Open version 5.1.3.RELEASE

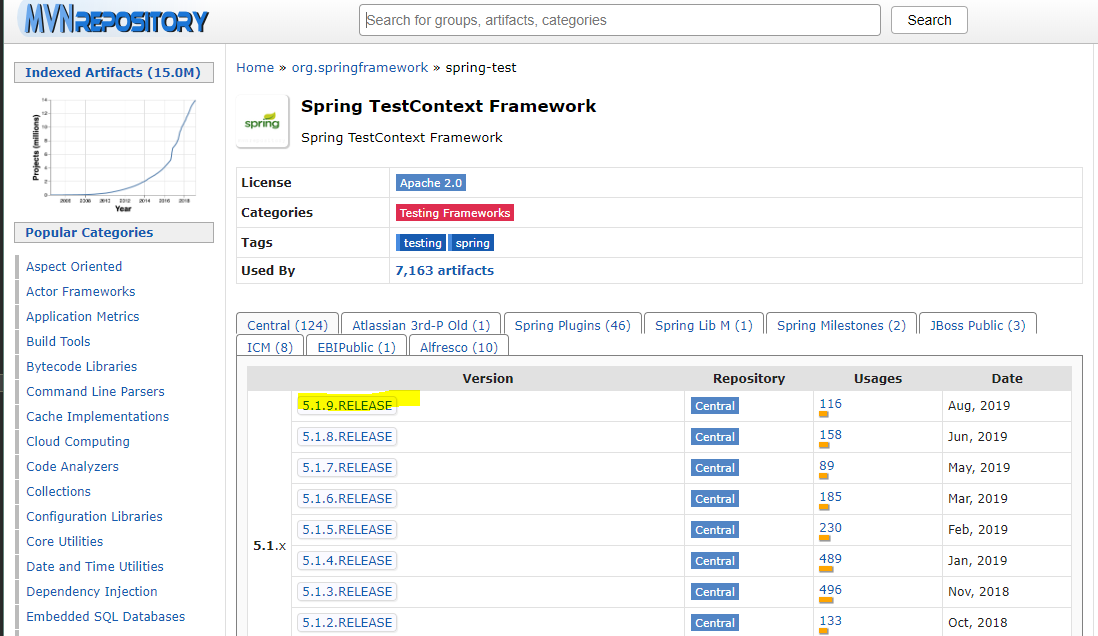point(347,592)
